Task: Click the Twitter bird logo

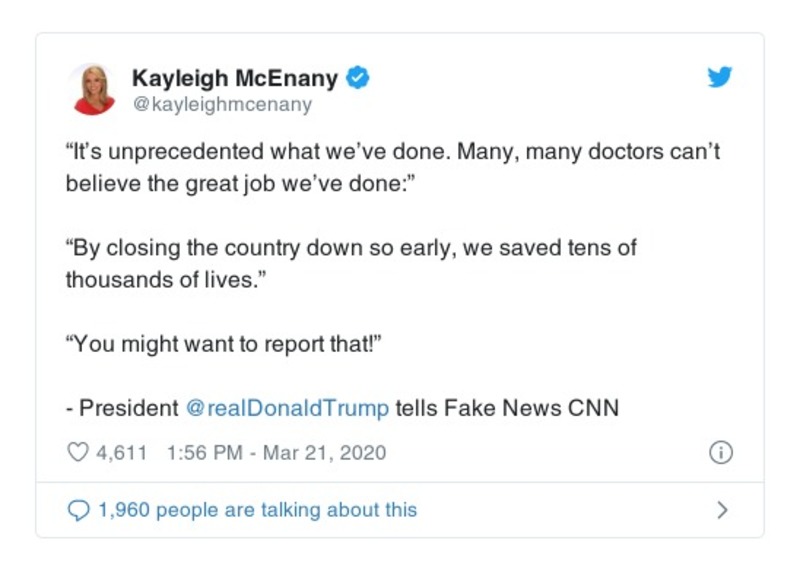Action: click(x=720, y=77)
